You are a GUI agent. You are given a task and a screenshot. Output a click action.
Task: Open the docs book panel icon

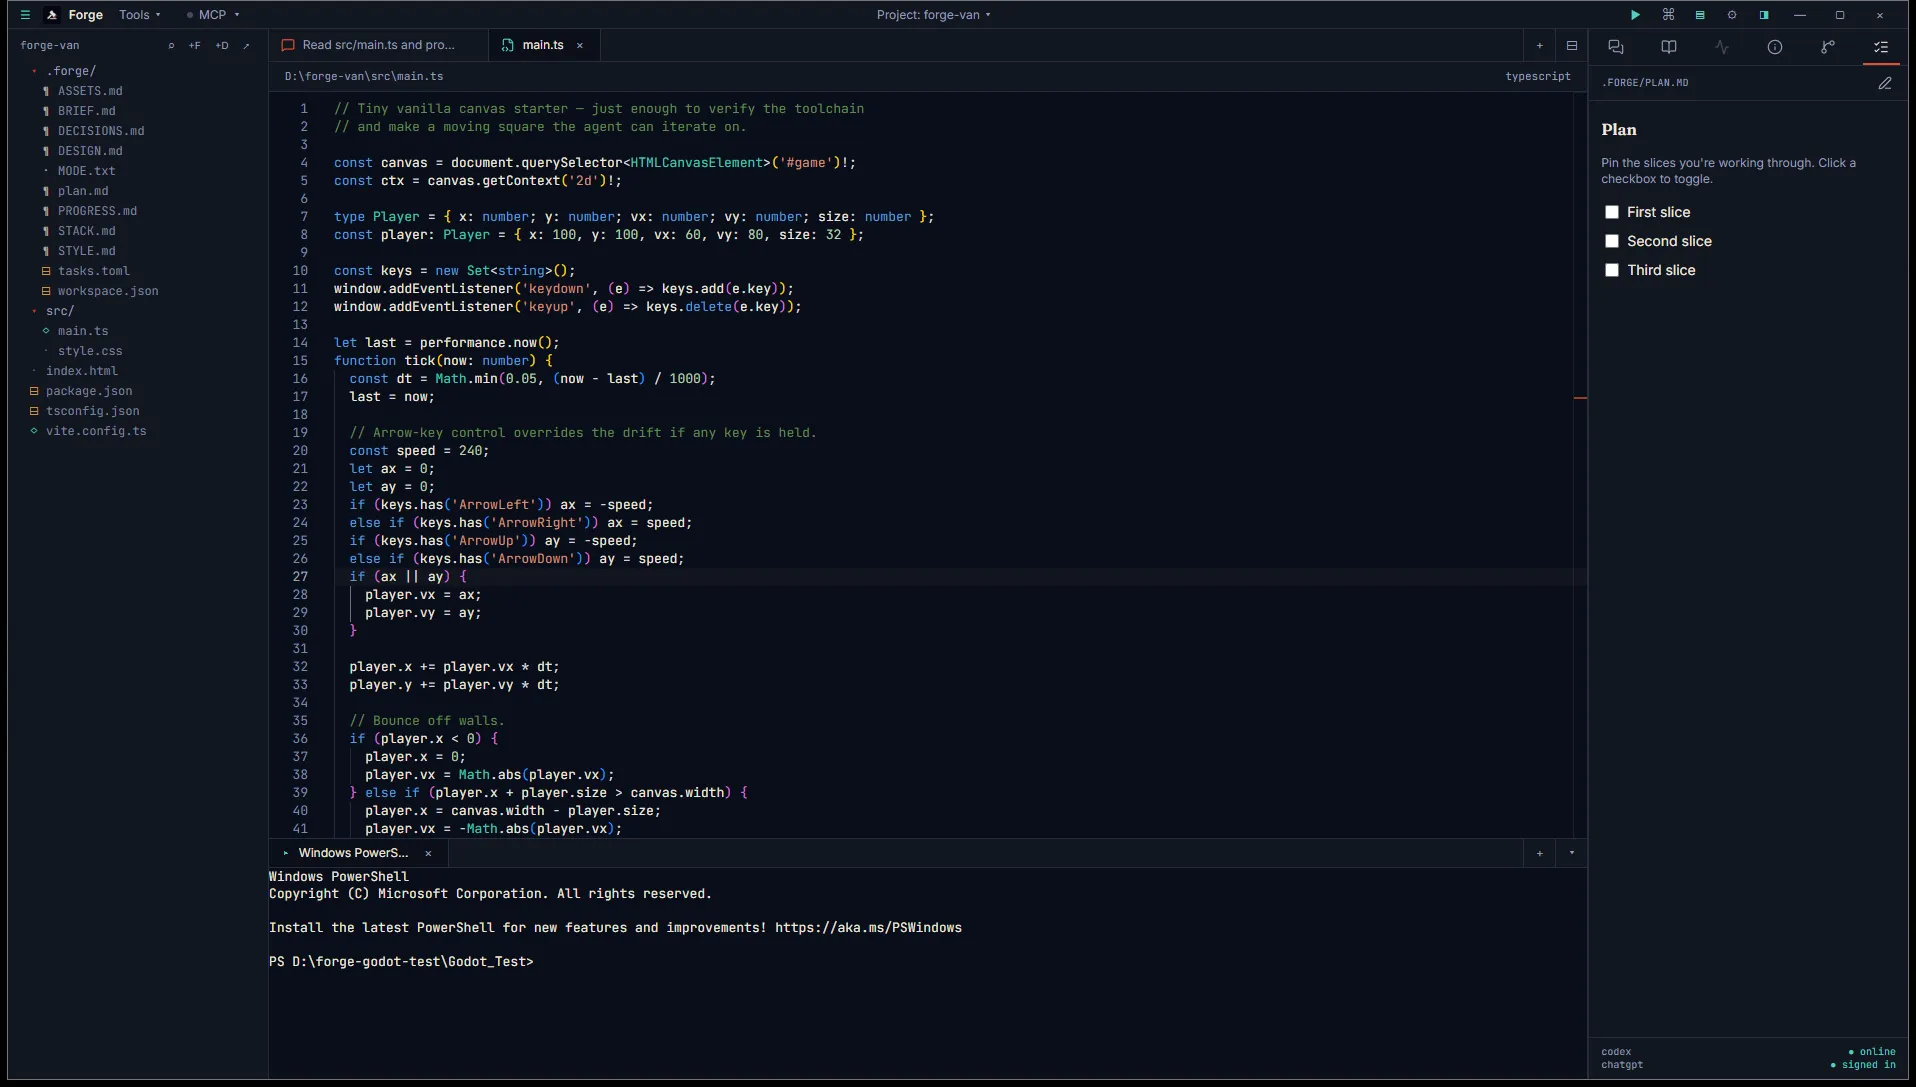[1669, 47]
